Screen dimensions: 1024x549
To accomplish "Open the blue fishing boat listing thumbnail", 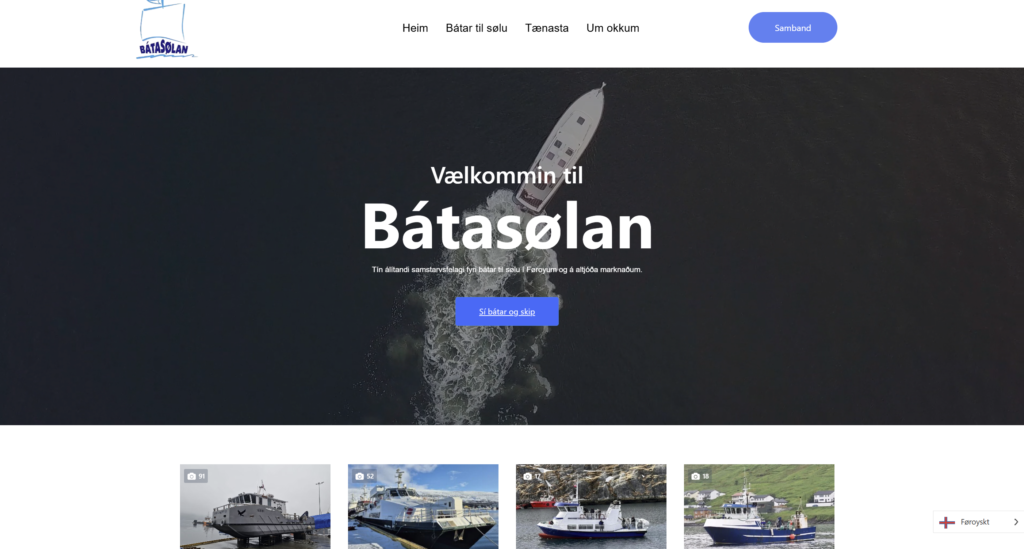I will coord(759,507).
